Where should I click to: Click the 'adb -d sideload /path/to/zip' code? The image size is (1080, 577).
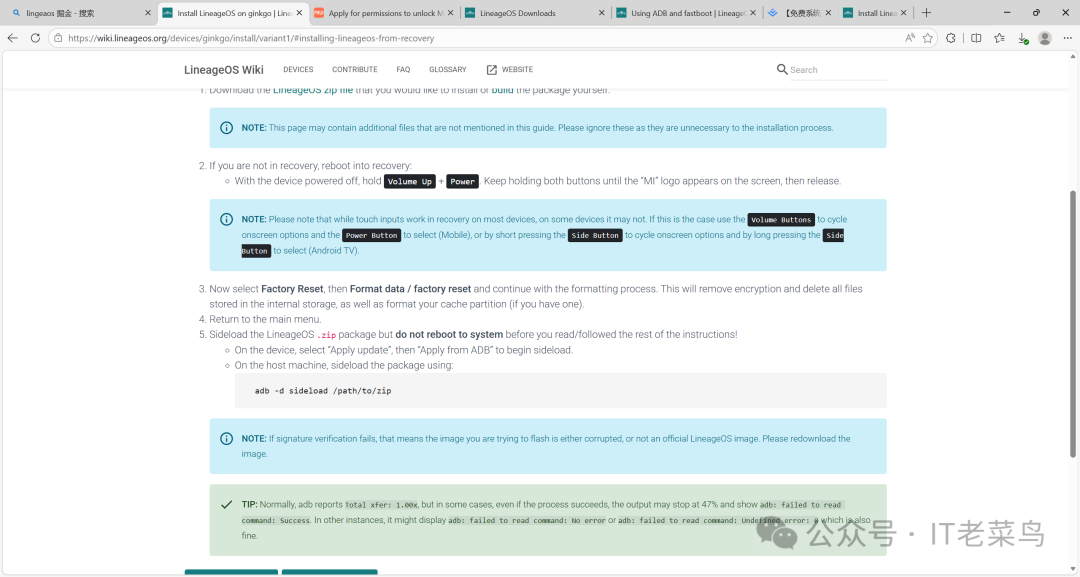click(x=323, y=390)
